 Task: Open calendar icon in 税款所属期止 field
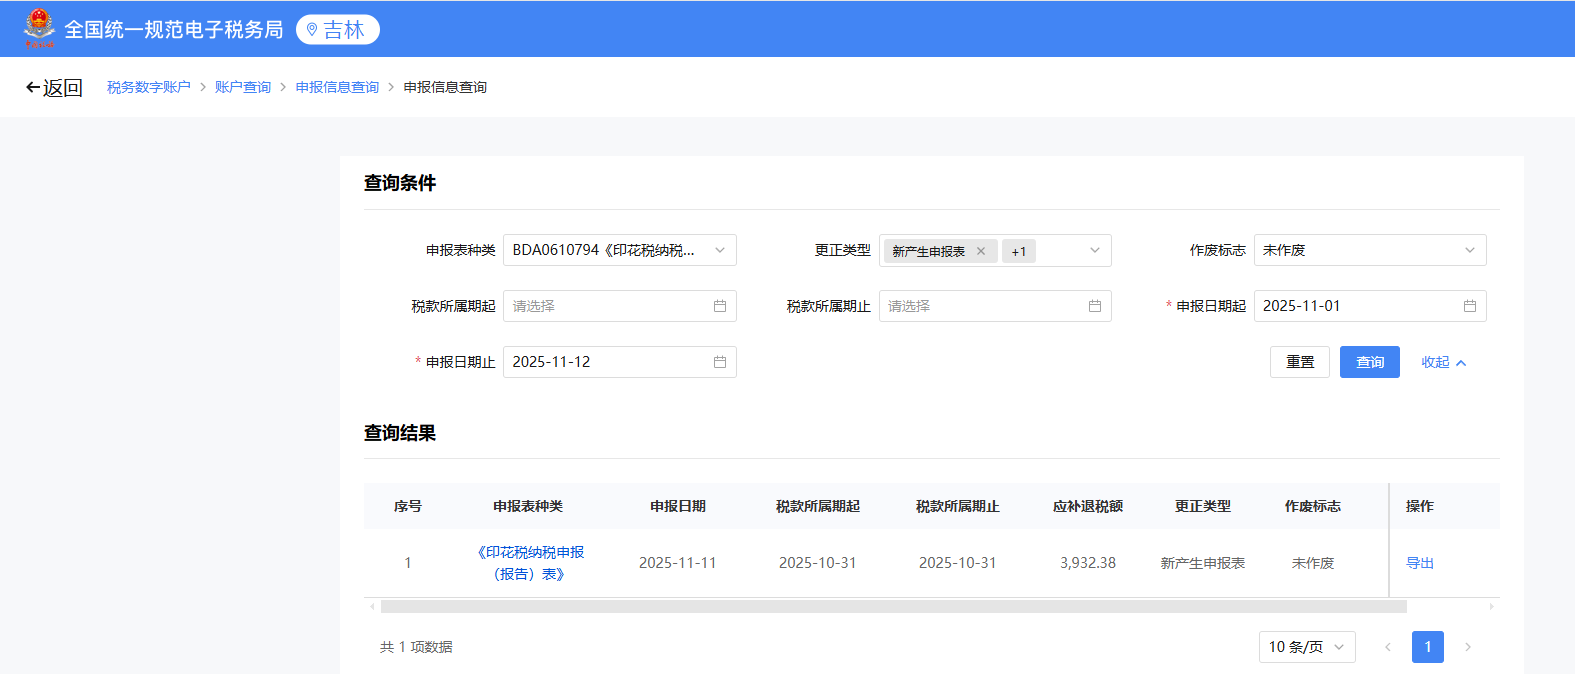click(1095, 306)
